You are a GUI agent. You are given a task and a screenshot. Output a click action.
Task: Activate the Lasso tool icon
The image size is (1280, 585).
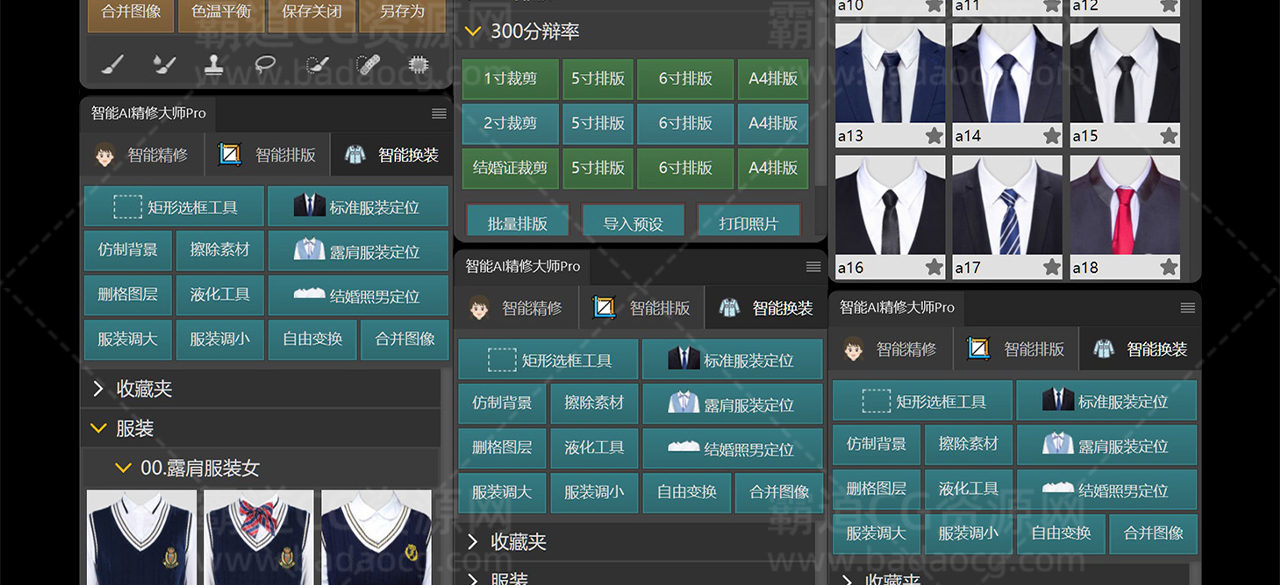coord(265,65)
